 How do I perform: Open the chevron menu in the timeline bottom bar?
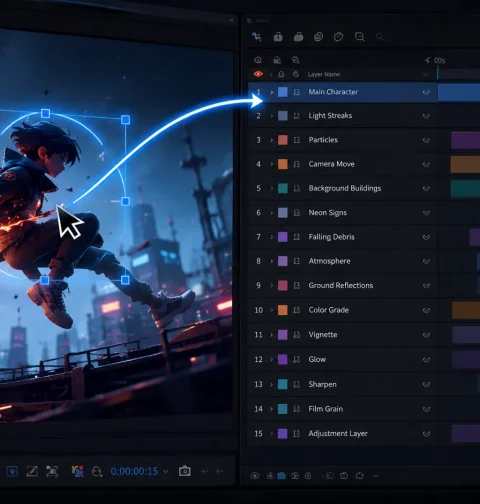(376, 476)
